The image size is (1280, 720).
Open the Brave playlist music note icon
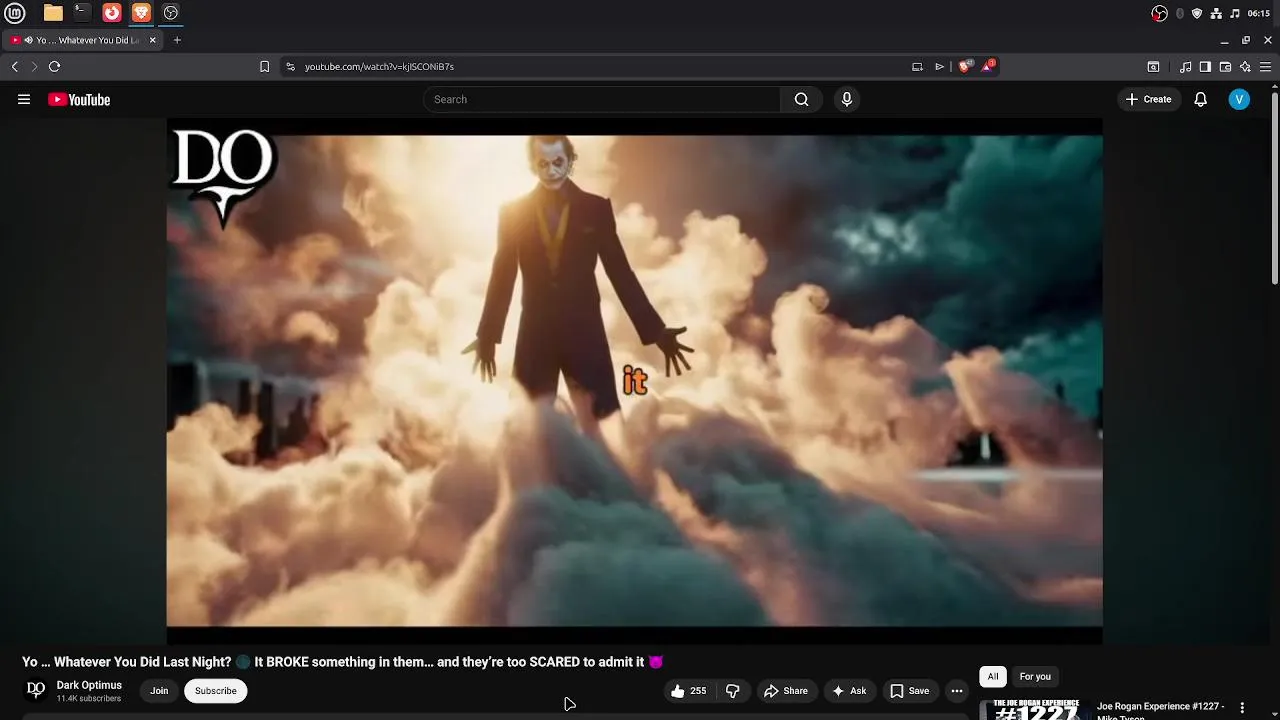coord(1185,67)
